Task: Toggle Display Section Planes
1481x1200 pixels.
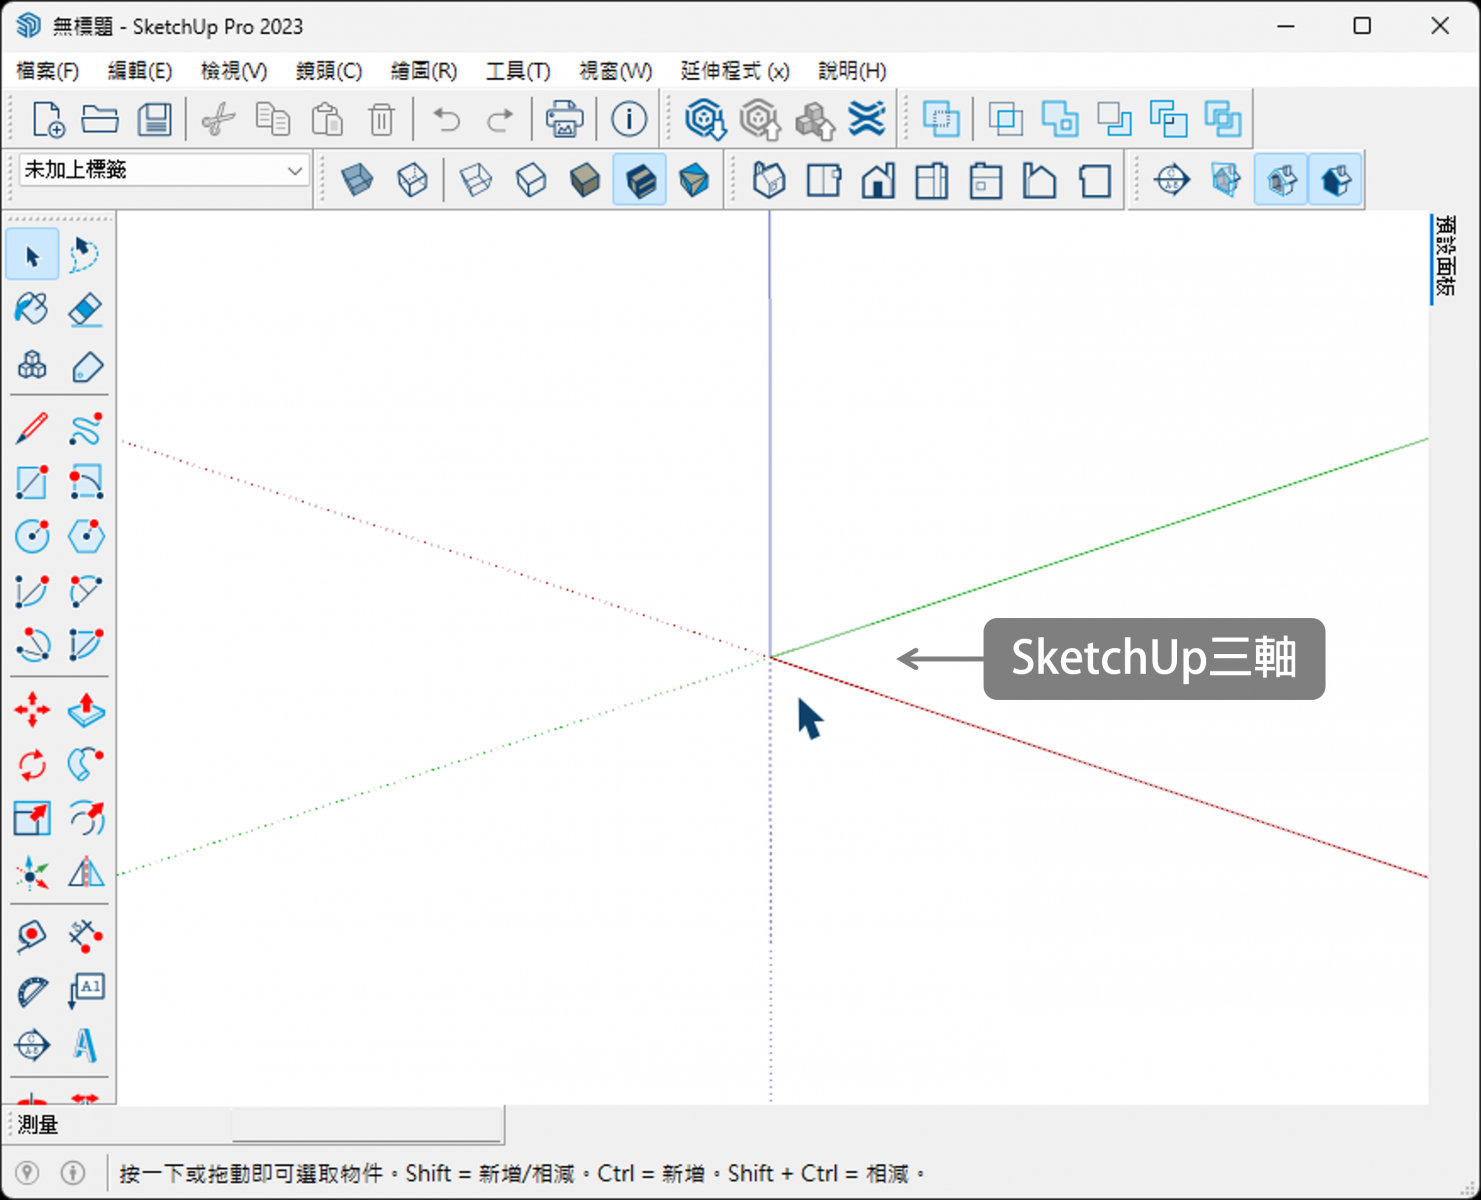Action: pyautogui.click(x=1227, y=181)
